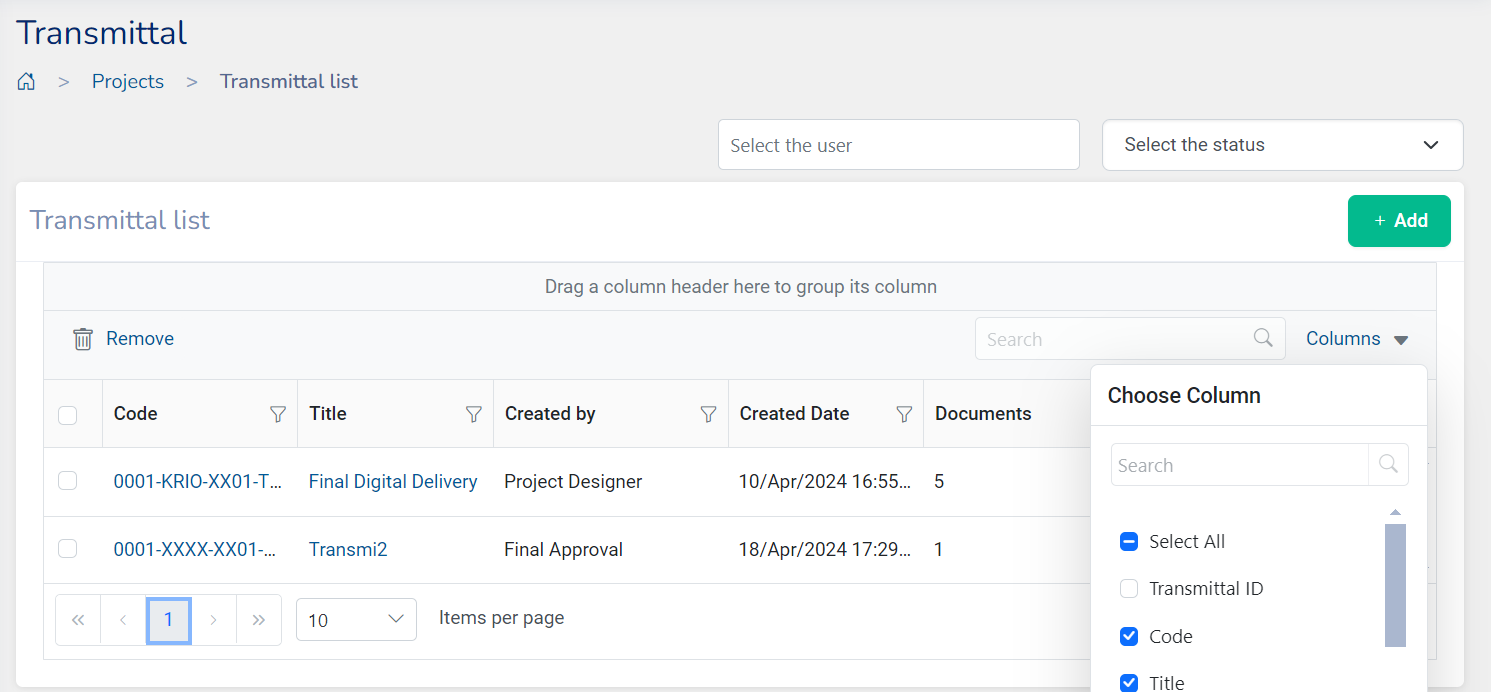The width and height of the screenshot is (1491, 692).
Task: Click the Select the user input field
Action: (x=898, y=145)
